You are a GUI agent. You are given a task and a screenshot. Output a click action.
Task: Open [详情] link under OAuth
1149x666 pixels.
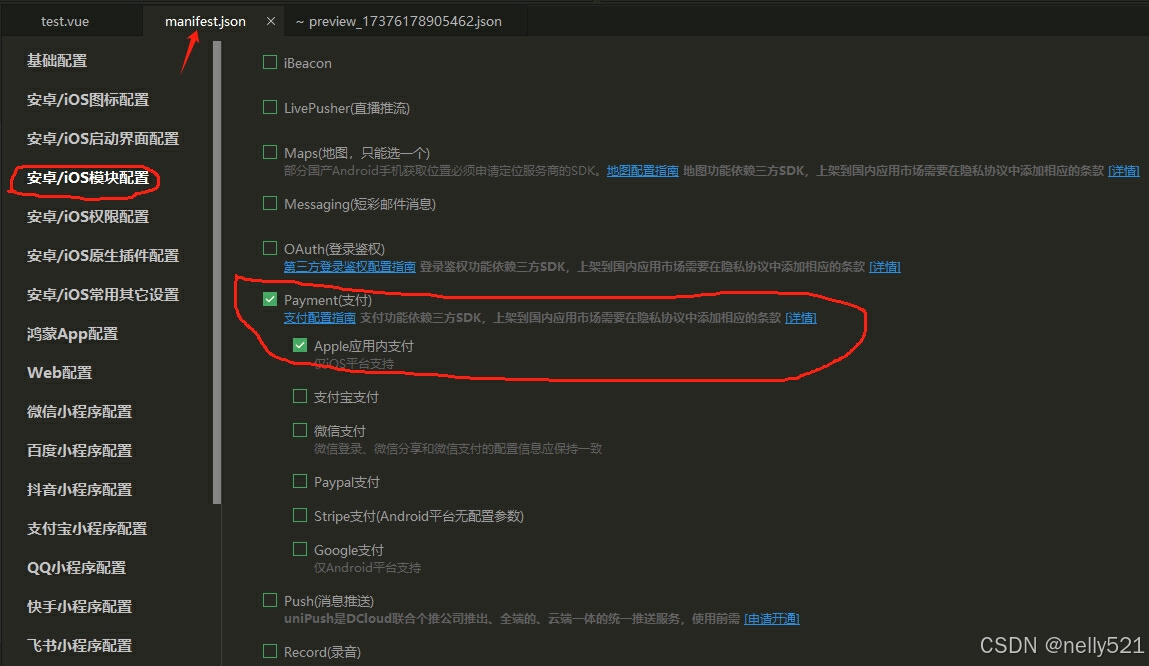click(x=884, y=267)
